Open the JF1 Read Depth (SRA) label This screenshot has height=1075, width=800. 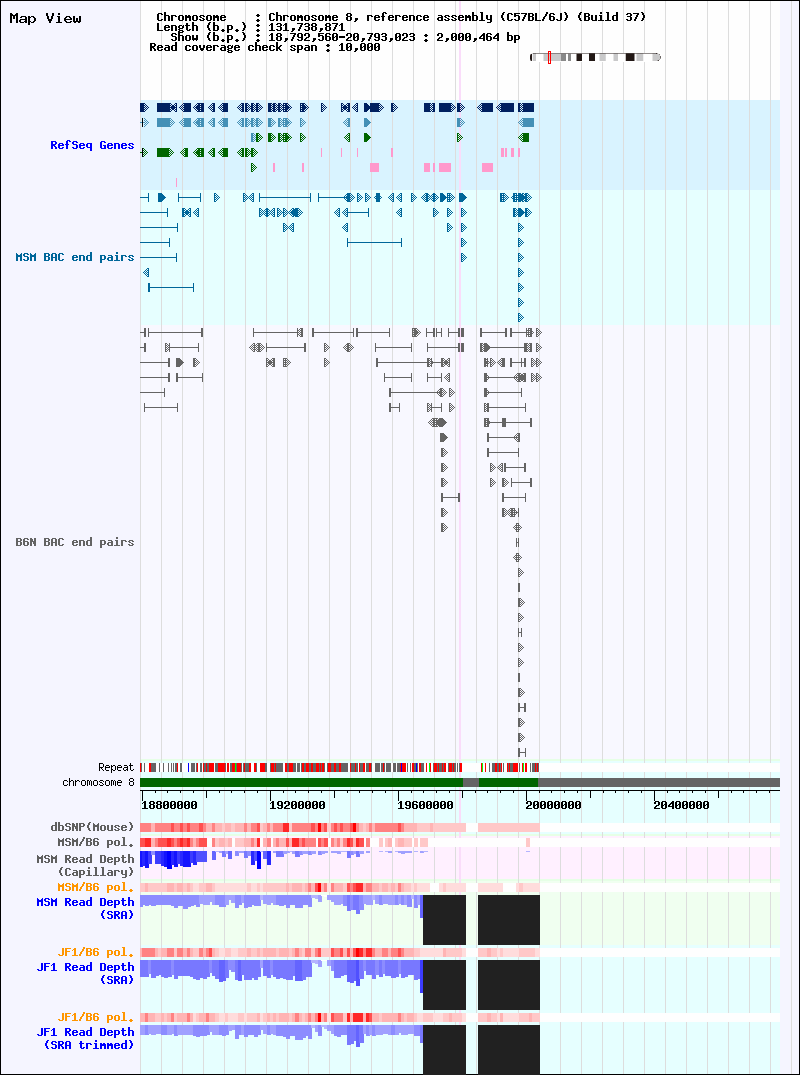point(86,974)
